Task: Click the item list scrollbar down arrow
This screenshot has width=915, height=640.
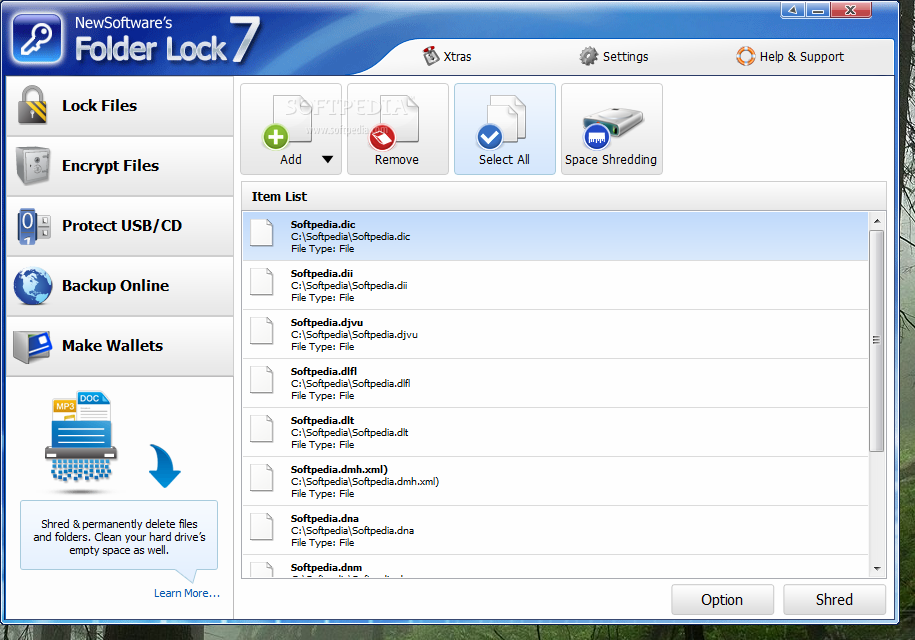Action: 879,570
